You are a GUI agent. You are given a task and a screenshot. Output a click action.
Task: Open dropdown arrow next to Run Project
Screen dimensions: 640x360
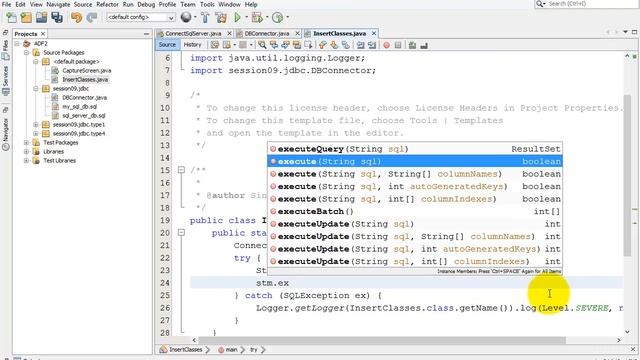(x=246, y=17)
